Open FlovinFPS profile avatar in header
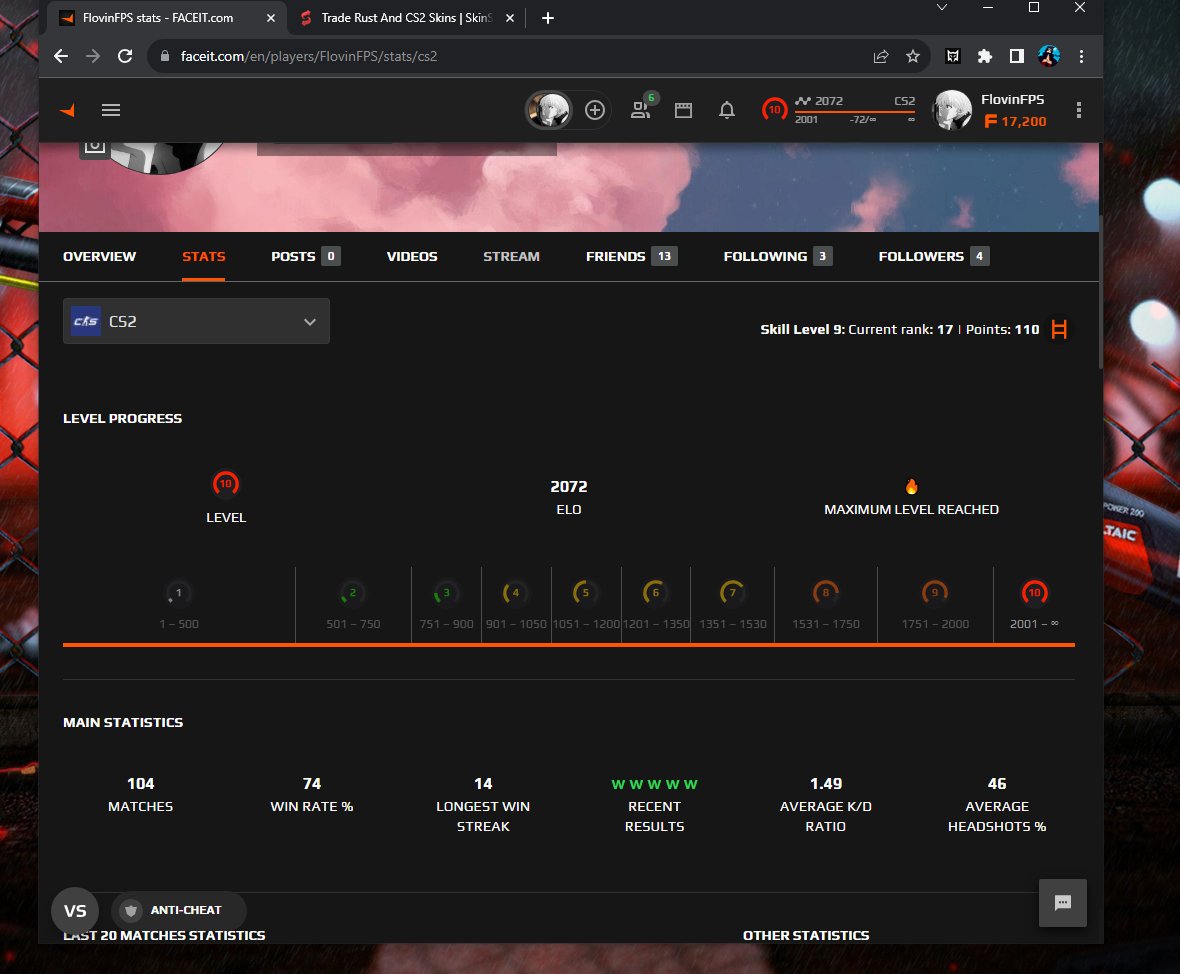This screenshot has height=974, width=1180. point(952,111)
